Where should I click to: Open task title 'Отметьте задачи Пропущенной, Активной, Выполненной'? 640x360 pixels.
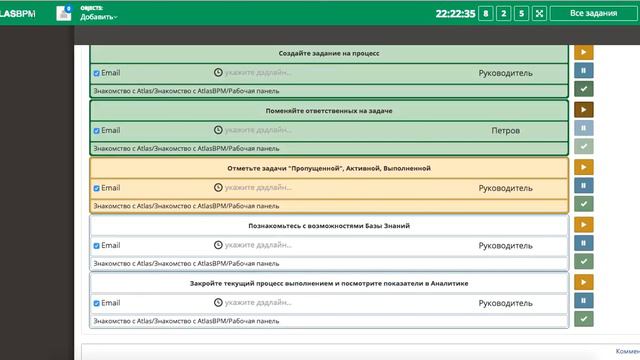point(329,169)
